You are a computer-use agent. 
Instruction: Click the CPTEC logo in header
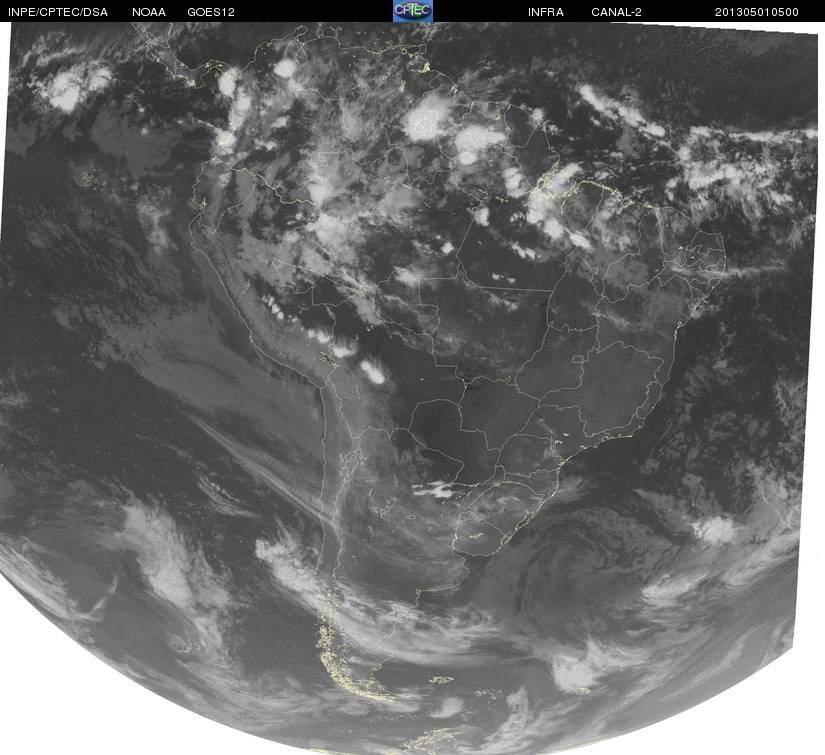point(413,11)
